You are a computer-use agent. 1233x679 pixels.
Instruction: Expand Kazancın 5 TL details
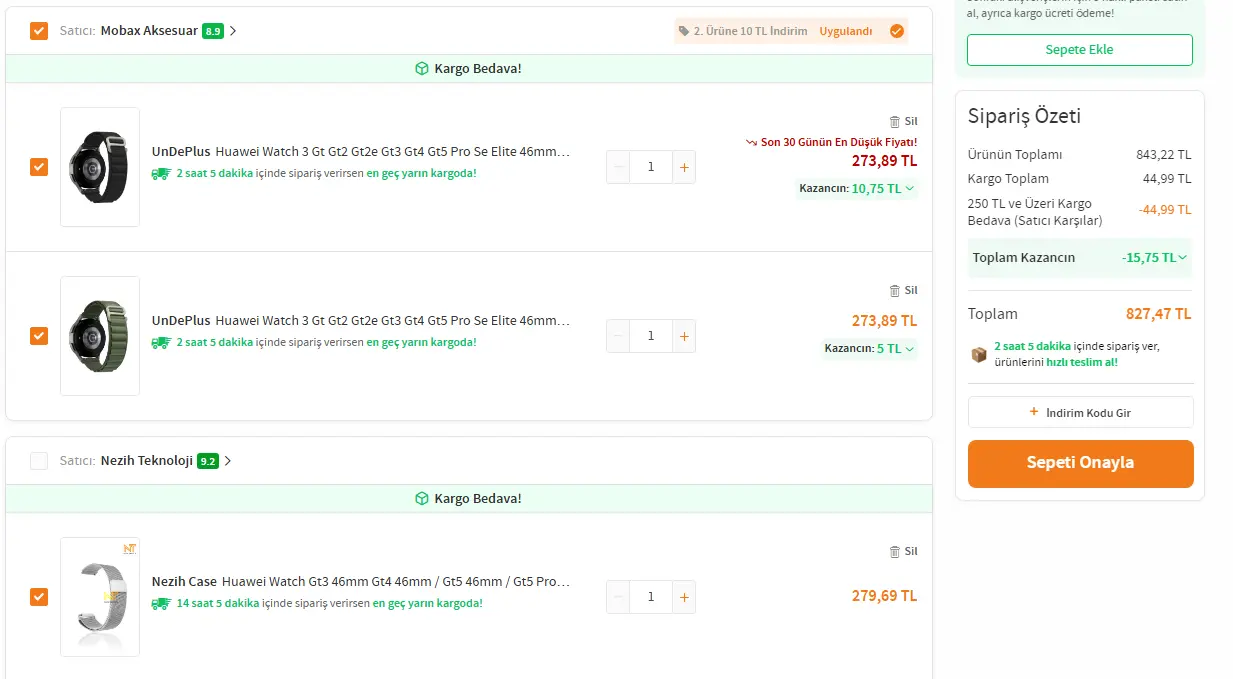[869, 349]
